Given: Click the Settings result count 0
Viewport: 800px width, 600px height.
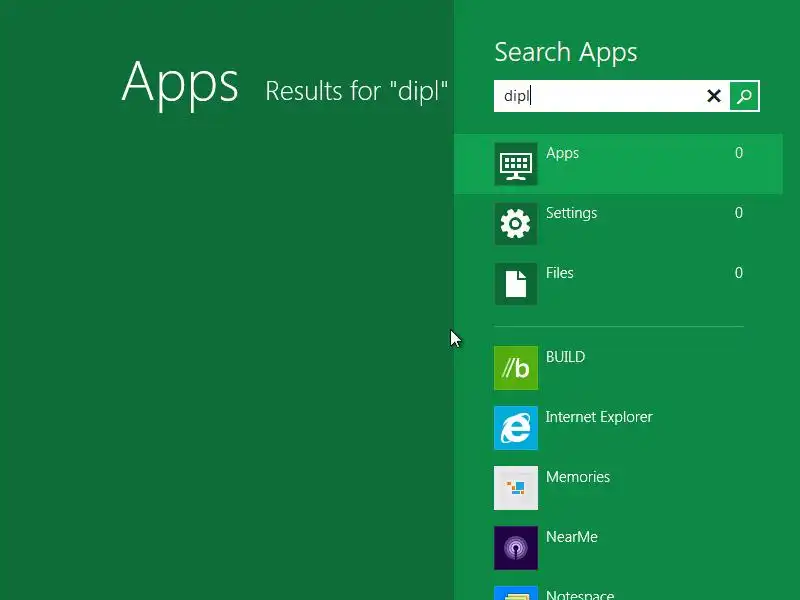Looking at the screenshot, I should coord(739,213).
